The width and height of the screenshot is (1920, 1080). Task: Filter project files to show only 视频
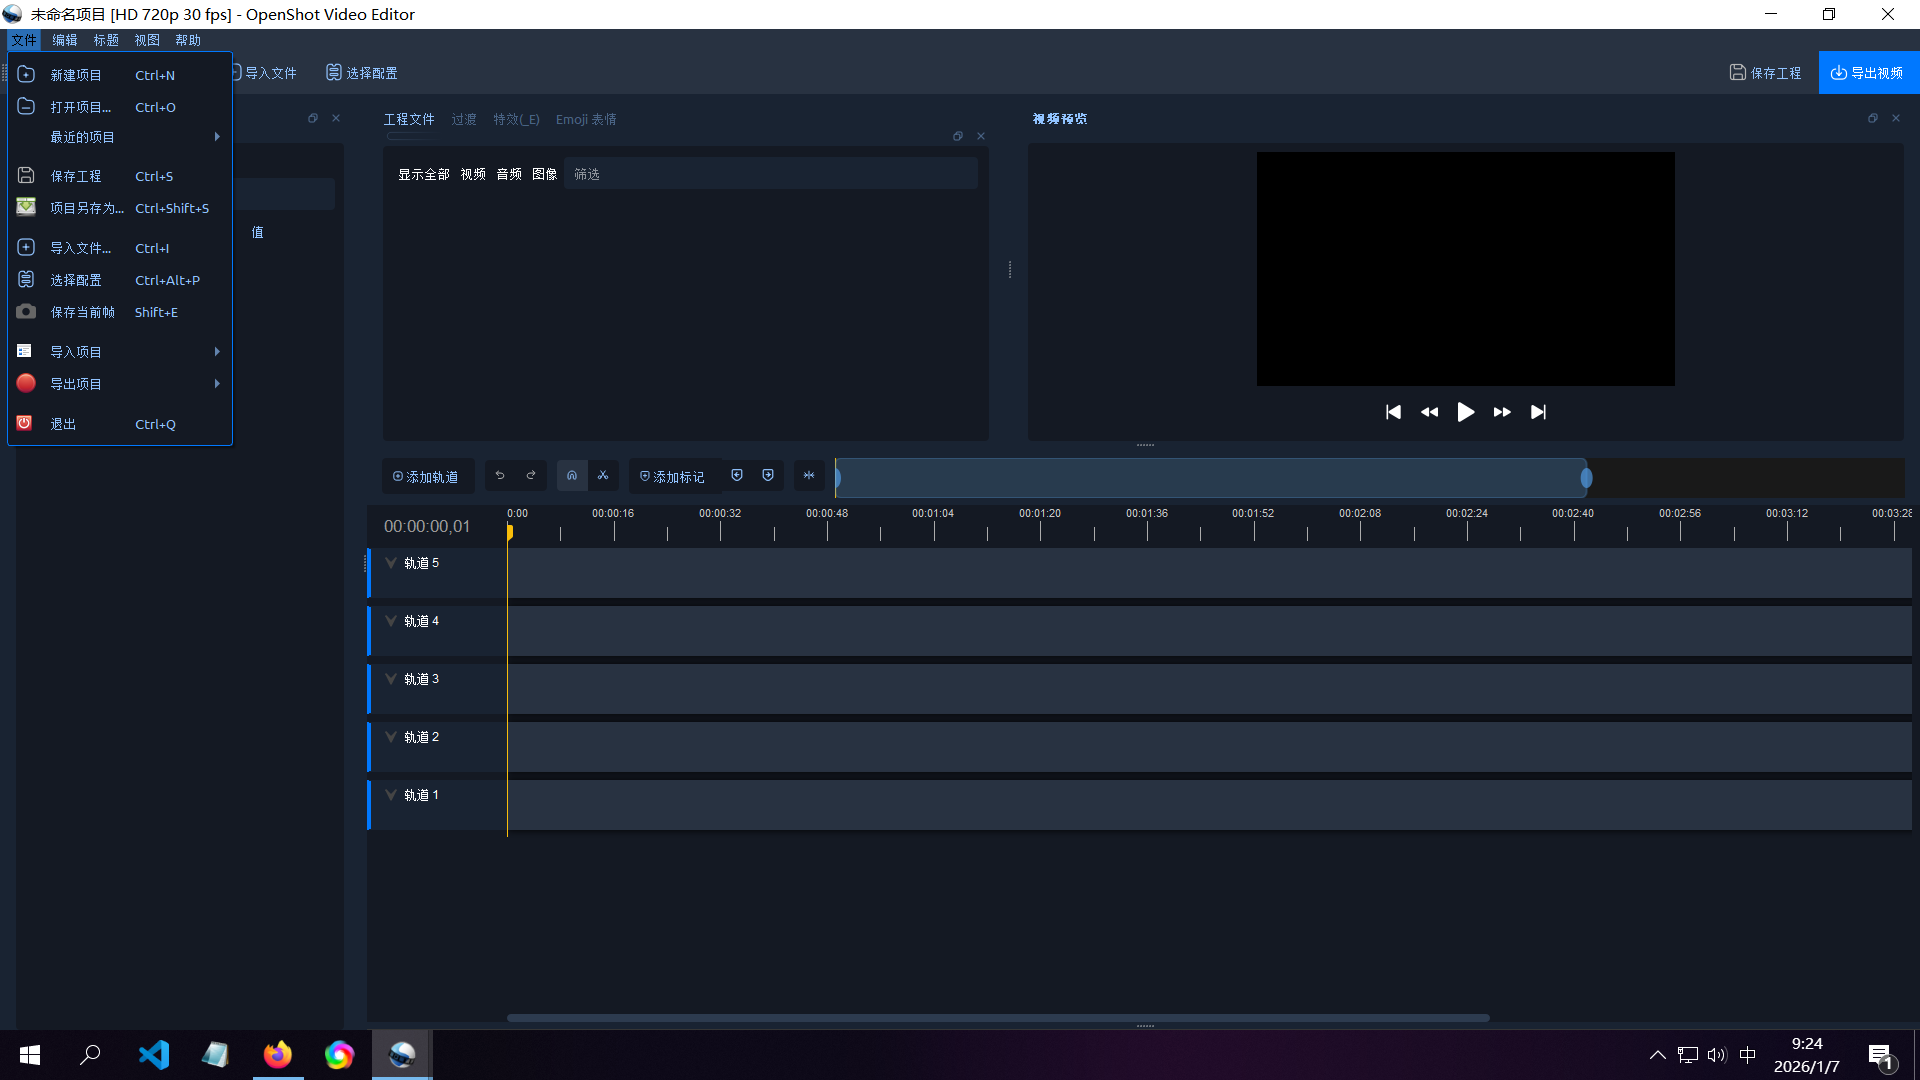tap(472, 173)
